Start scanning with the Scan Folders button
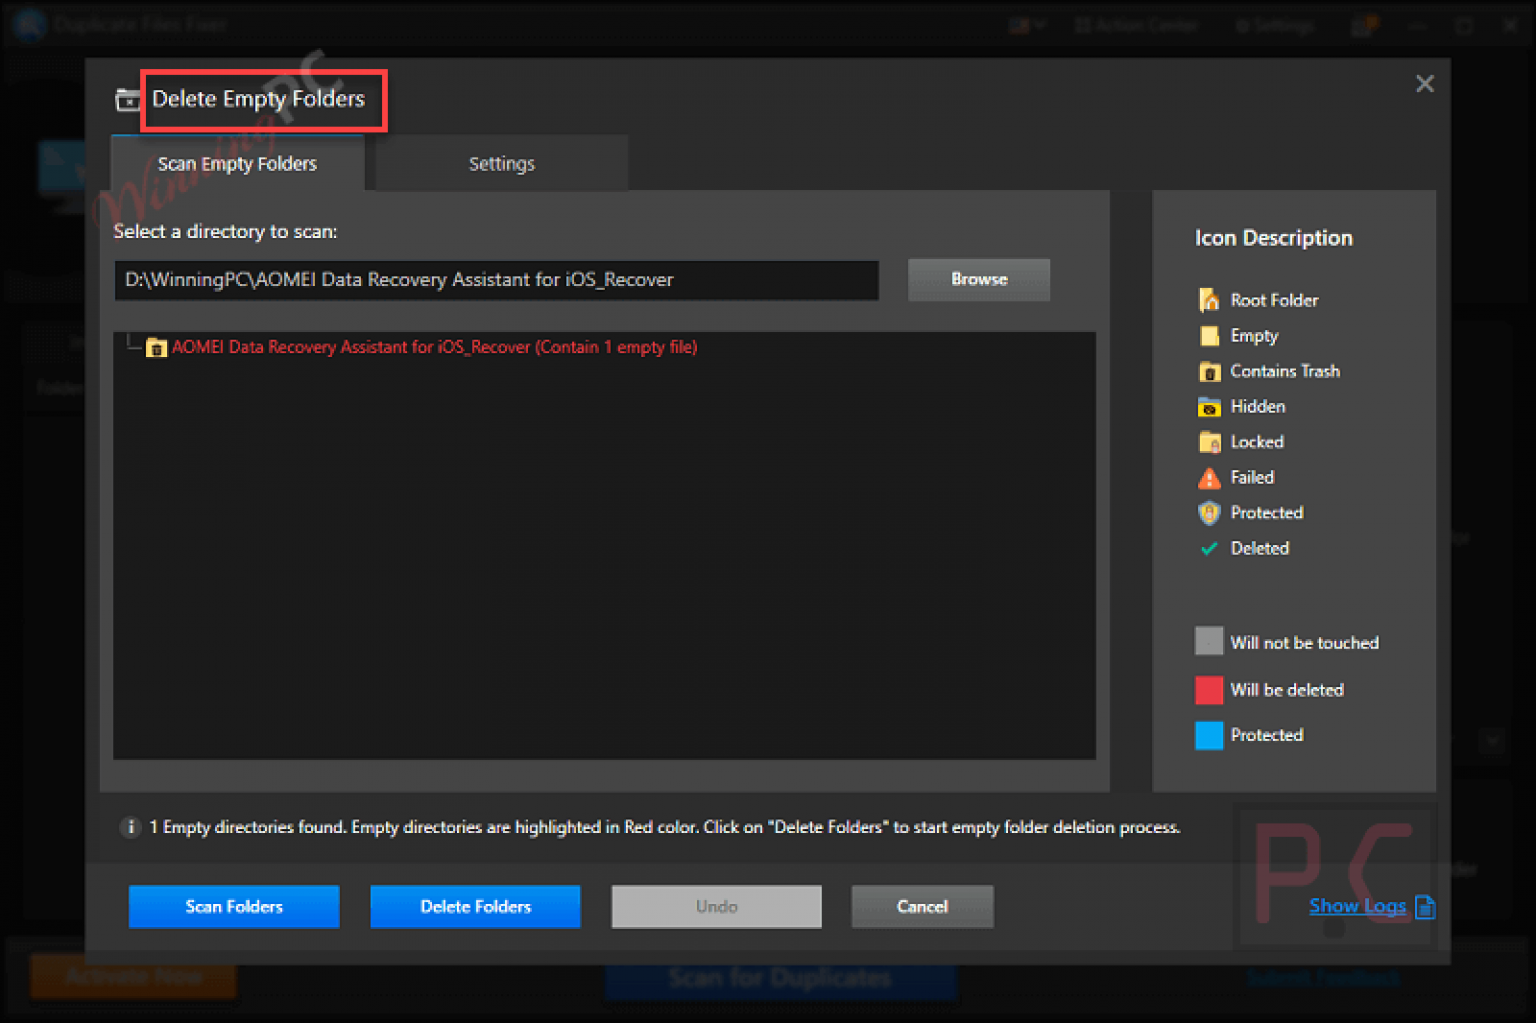The width and height of the screenshot is (1536, 1023). [234, 907]
